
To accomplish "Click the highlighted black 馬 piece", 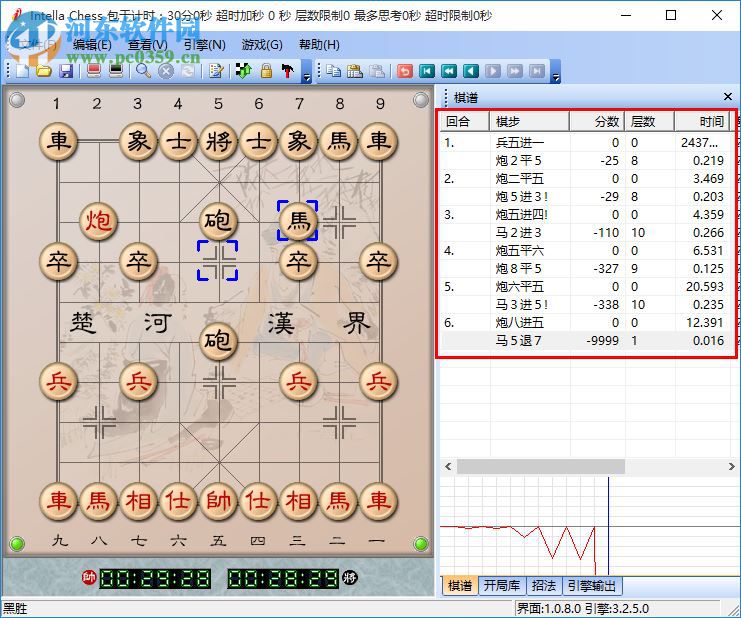I will pyautogui.click(x=298, y=221).
